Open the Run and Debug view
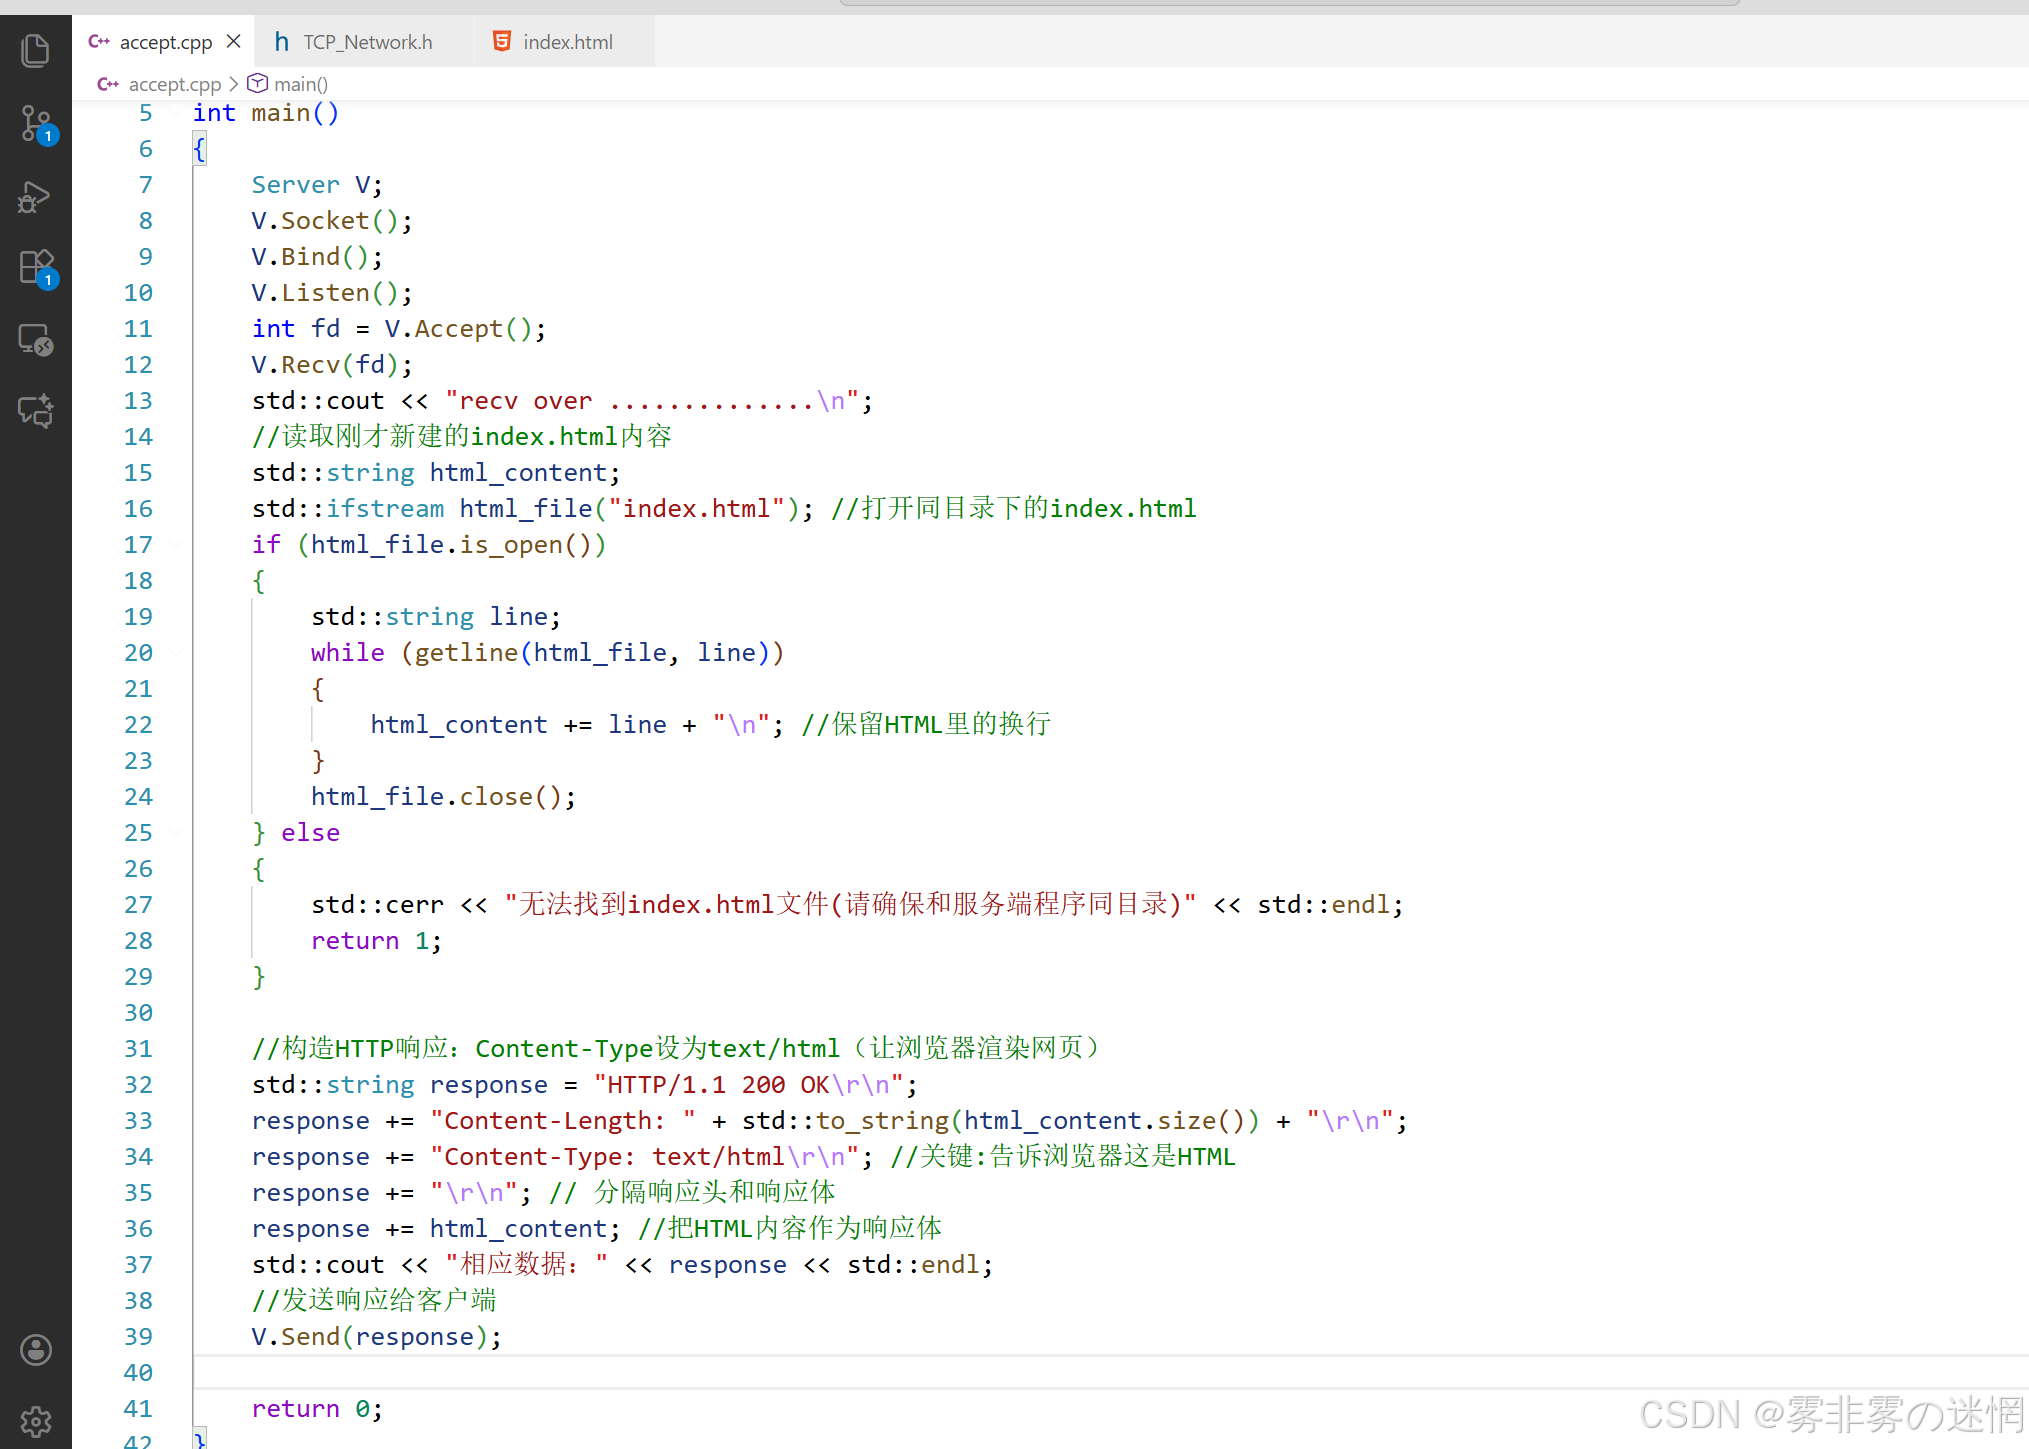This screenshot has width=2029, height=1449. (x=35, y=197)
